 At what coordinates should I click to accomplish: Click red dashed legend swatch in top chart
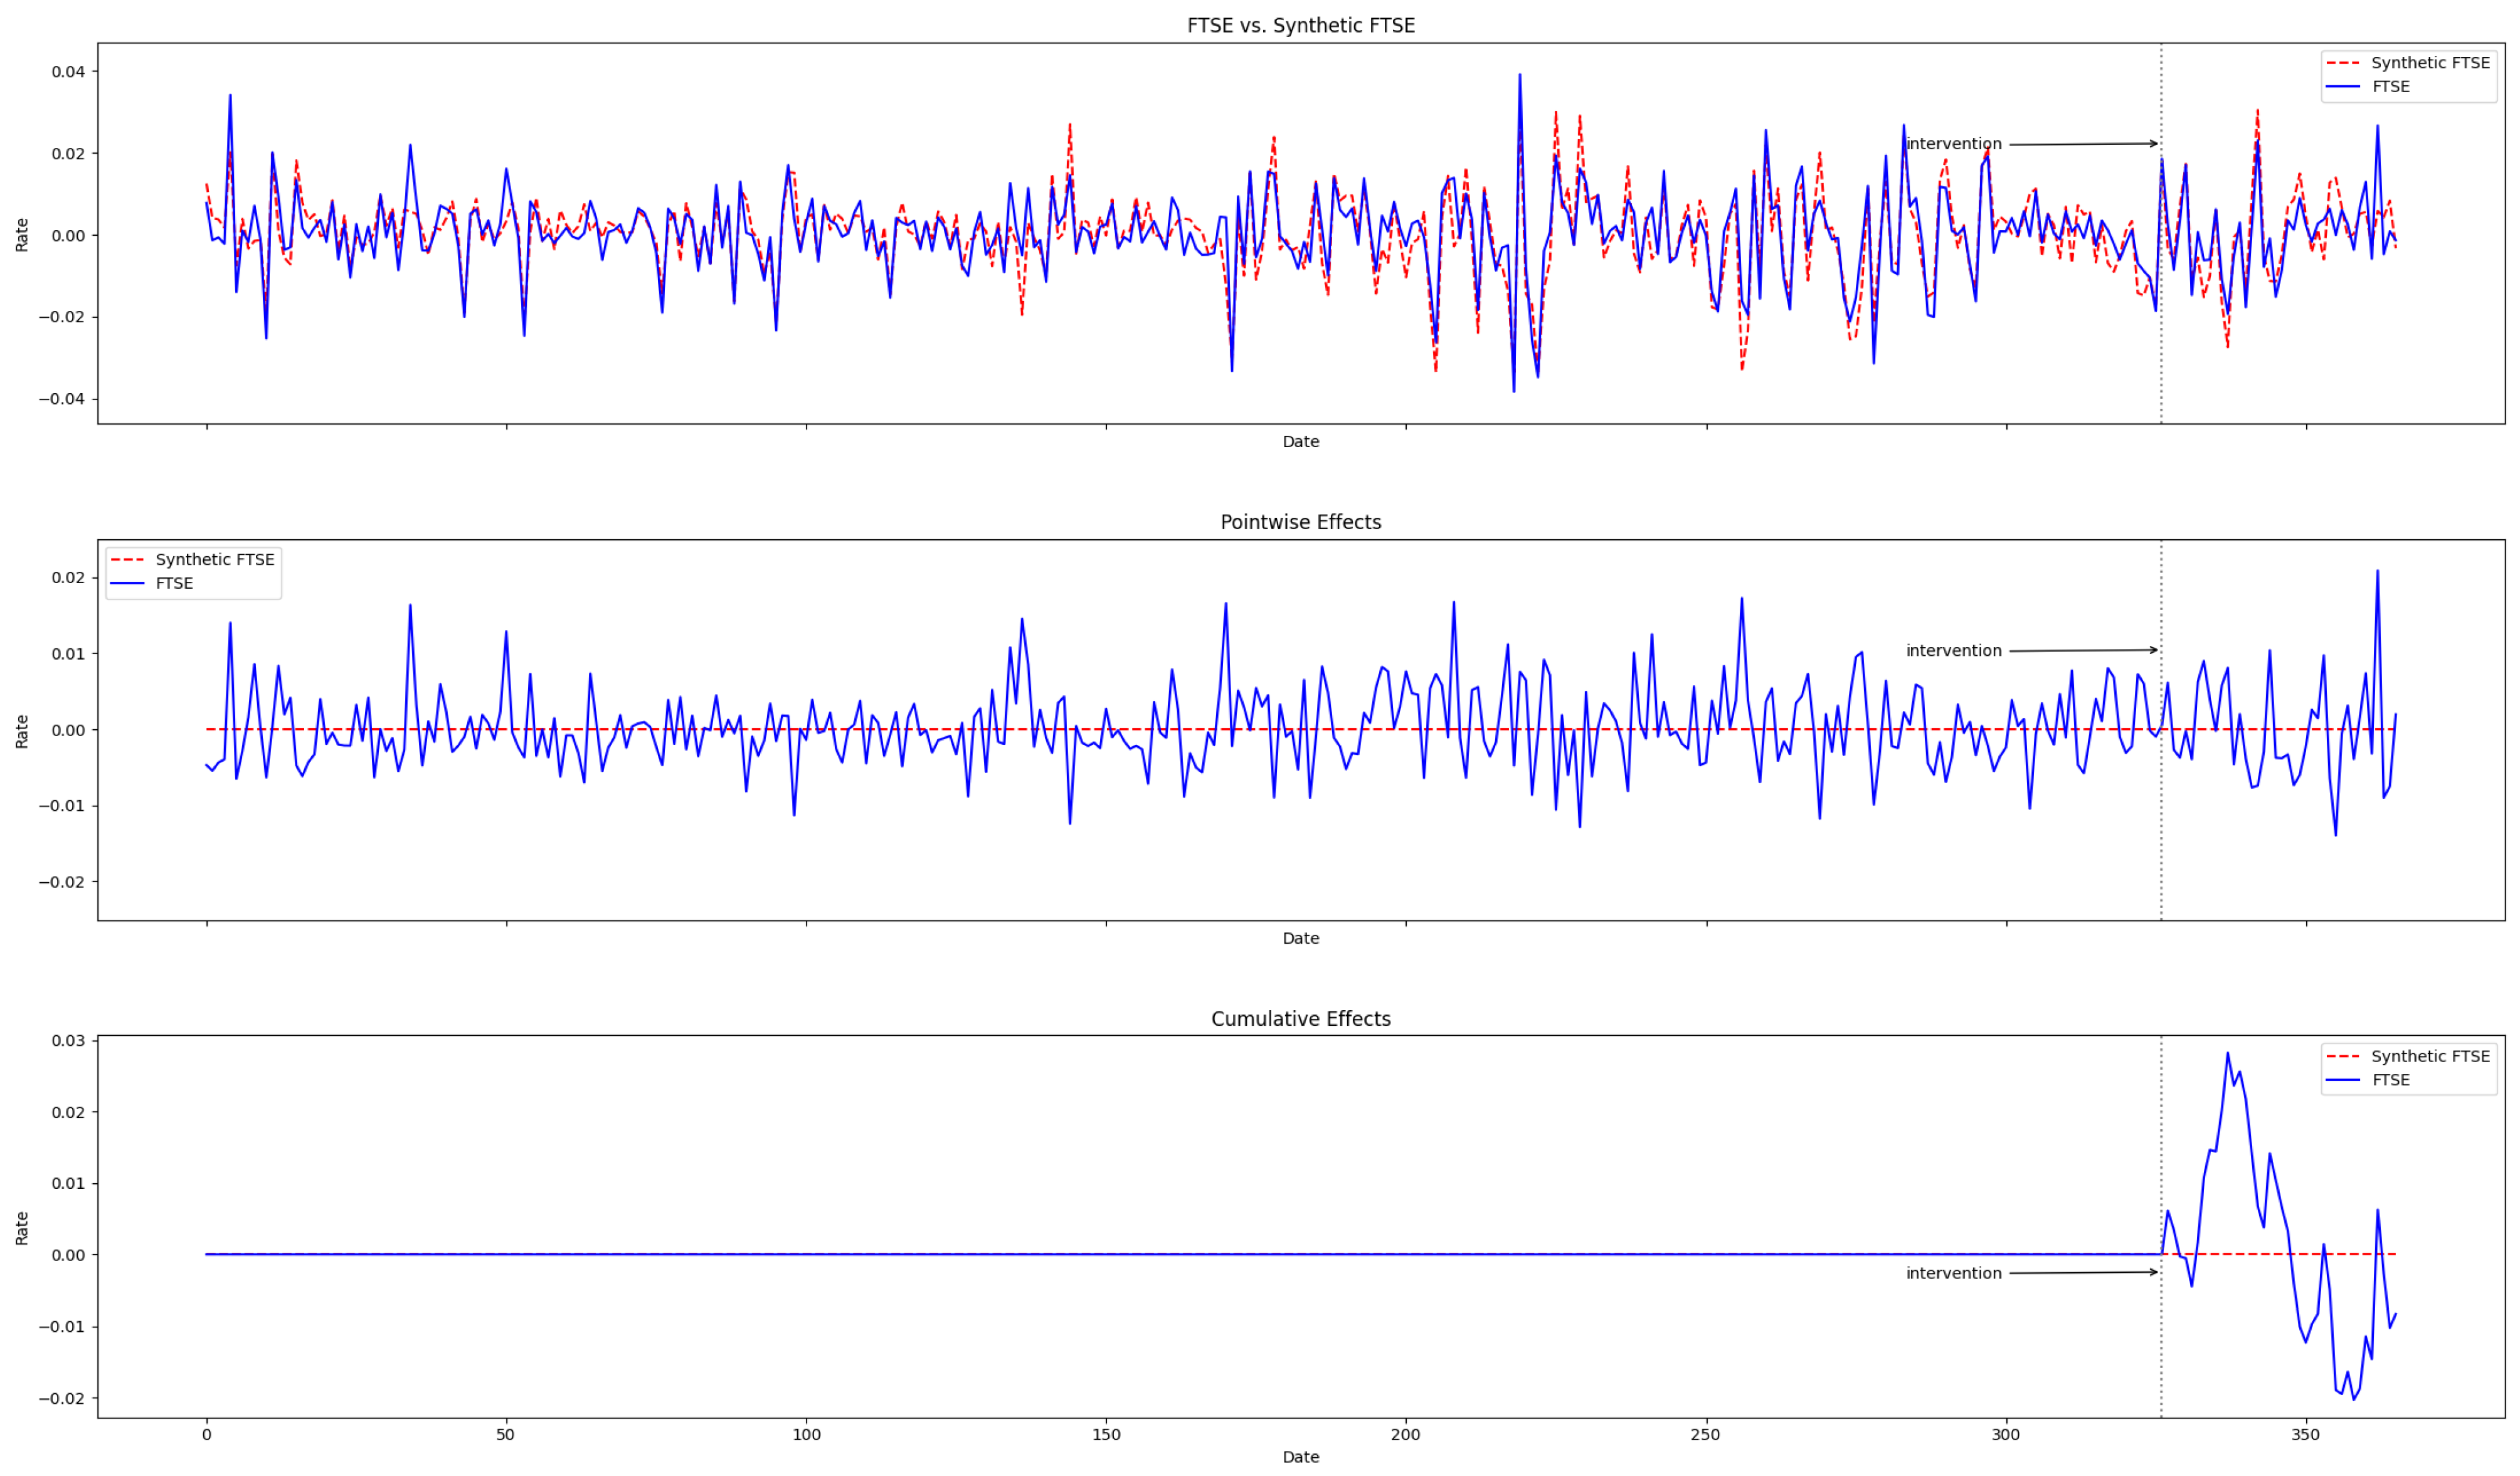[x=2342, y=63]
